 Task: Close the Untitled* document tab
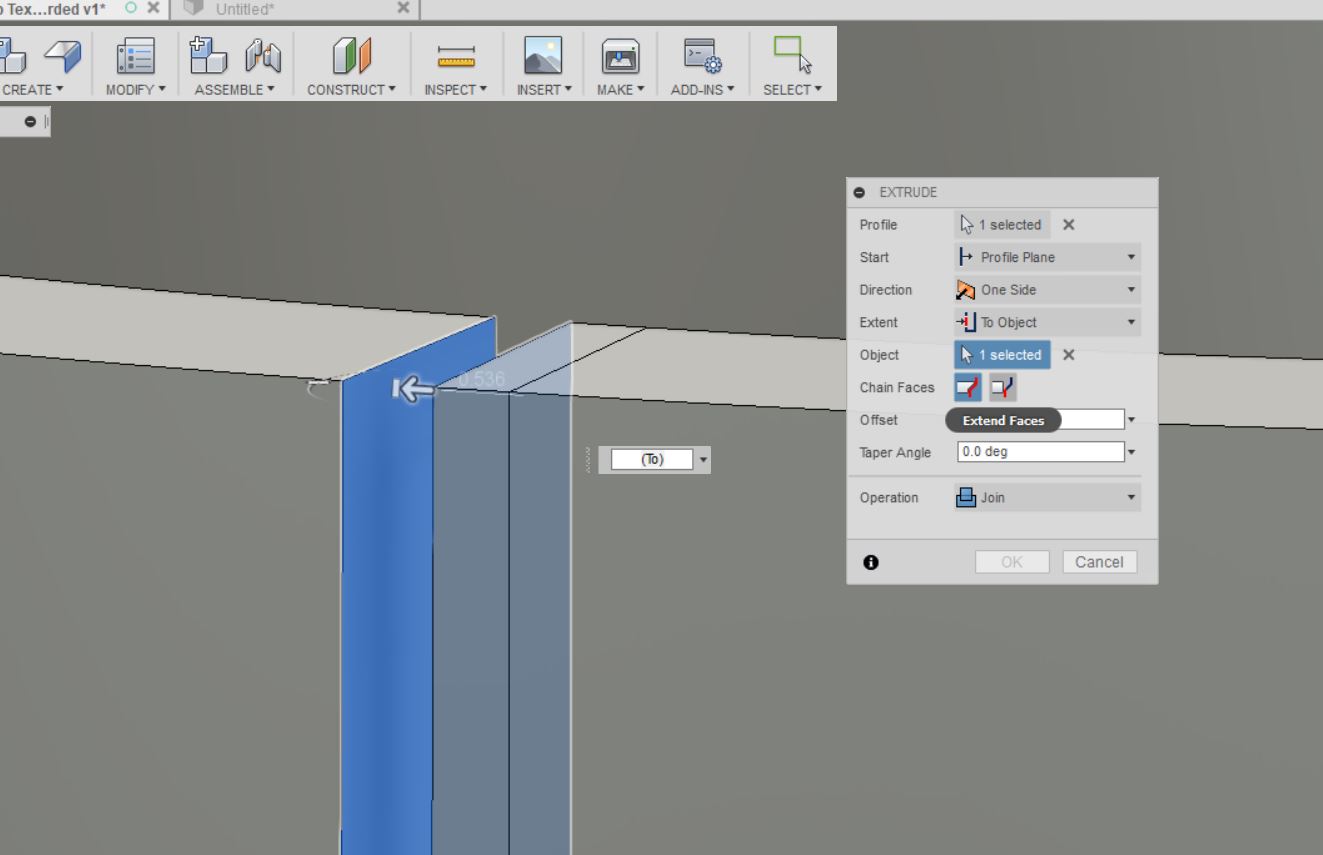[403, 8]
